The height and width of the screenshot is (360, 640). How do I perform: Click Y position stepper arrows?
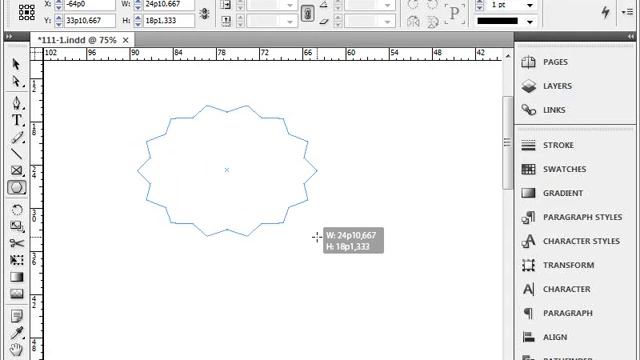(59, 21)
